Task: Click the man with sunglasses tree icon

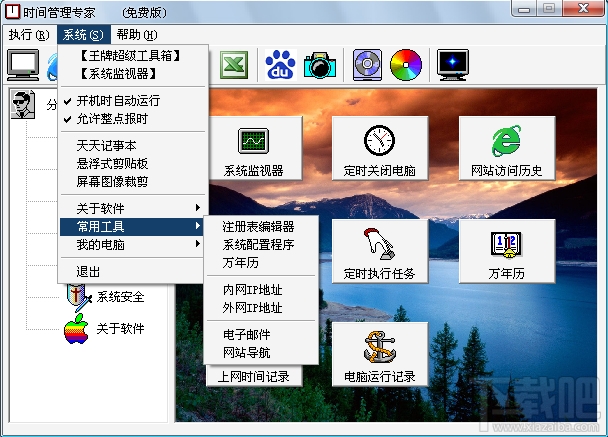Action: pos(23,104)
